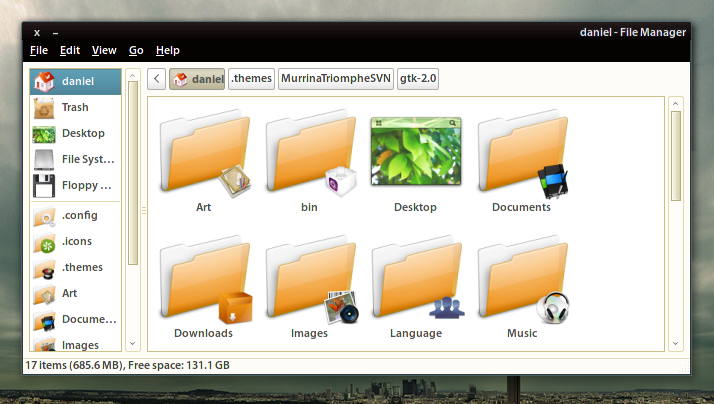Click the main view scroll down arrow
The image size is (714, 404).
point(676,344)
